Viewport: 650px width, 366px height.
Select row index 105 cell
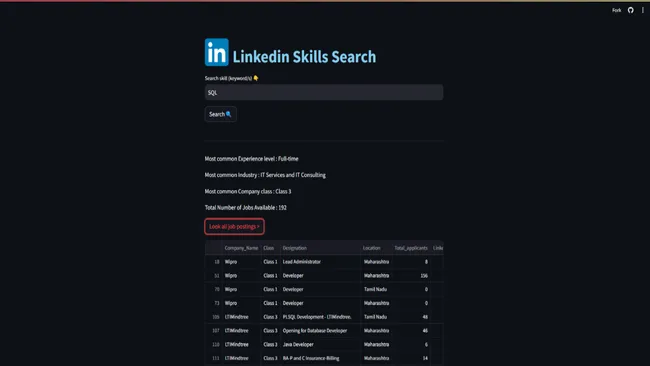click(x=214, y=317)
